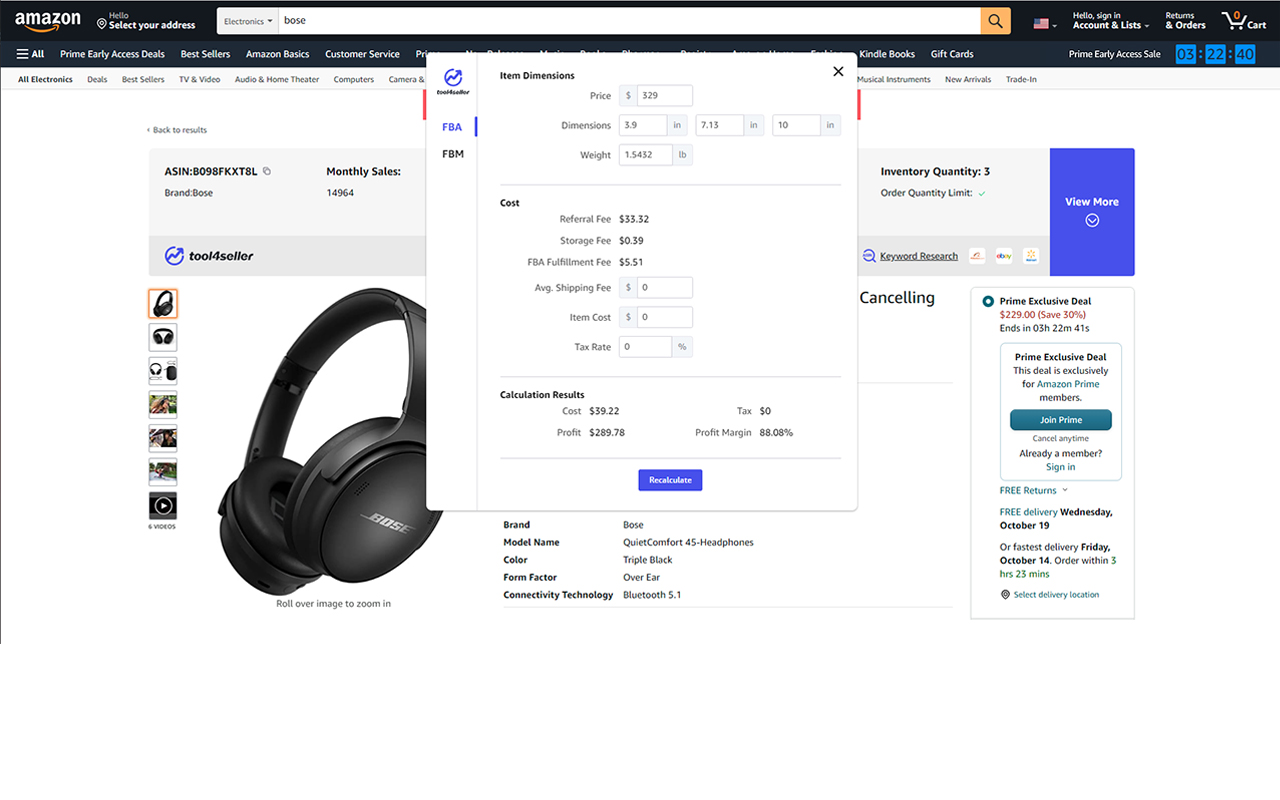Click the Avg. Shipping Fee field
1280x800 pixels.
664,288
